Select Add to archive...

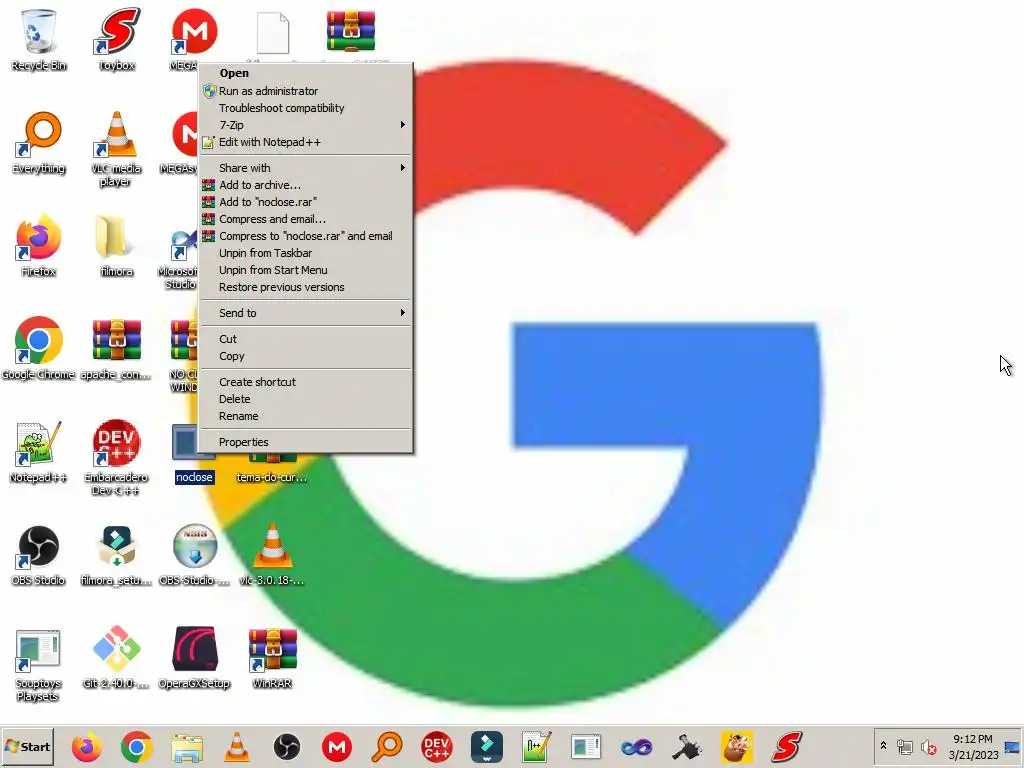click(306, 185)
